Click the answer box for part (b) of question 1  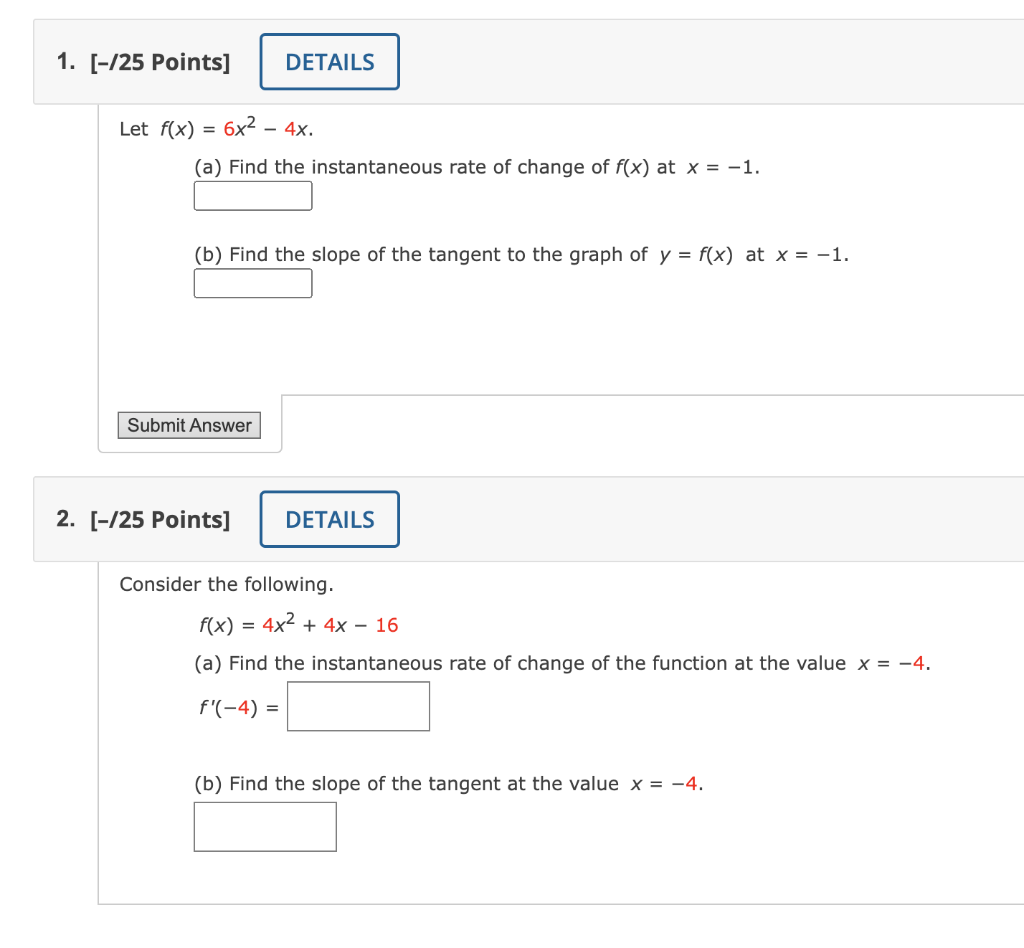click(x=252, y=283)
